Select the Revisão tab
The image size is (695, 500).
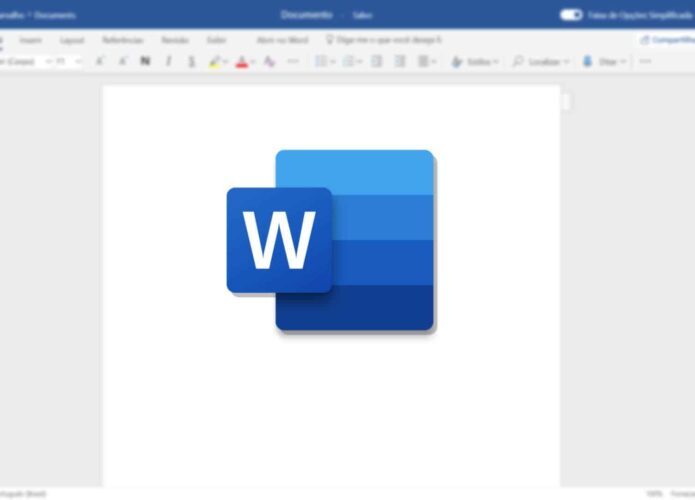coord(175,40)
